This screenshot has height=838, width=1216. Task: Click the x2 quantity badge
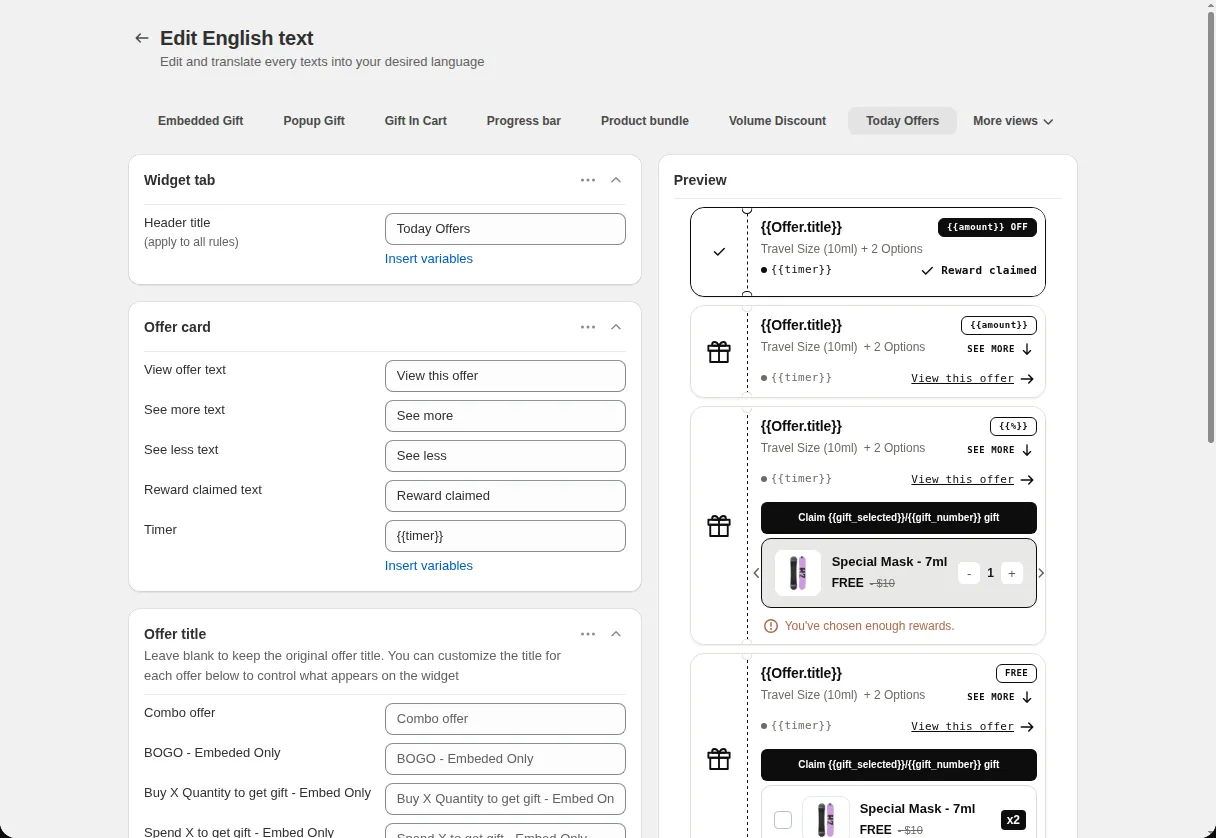pos(1013,820)
